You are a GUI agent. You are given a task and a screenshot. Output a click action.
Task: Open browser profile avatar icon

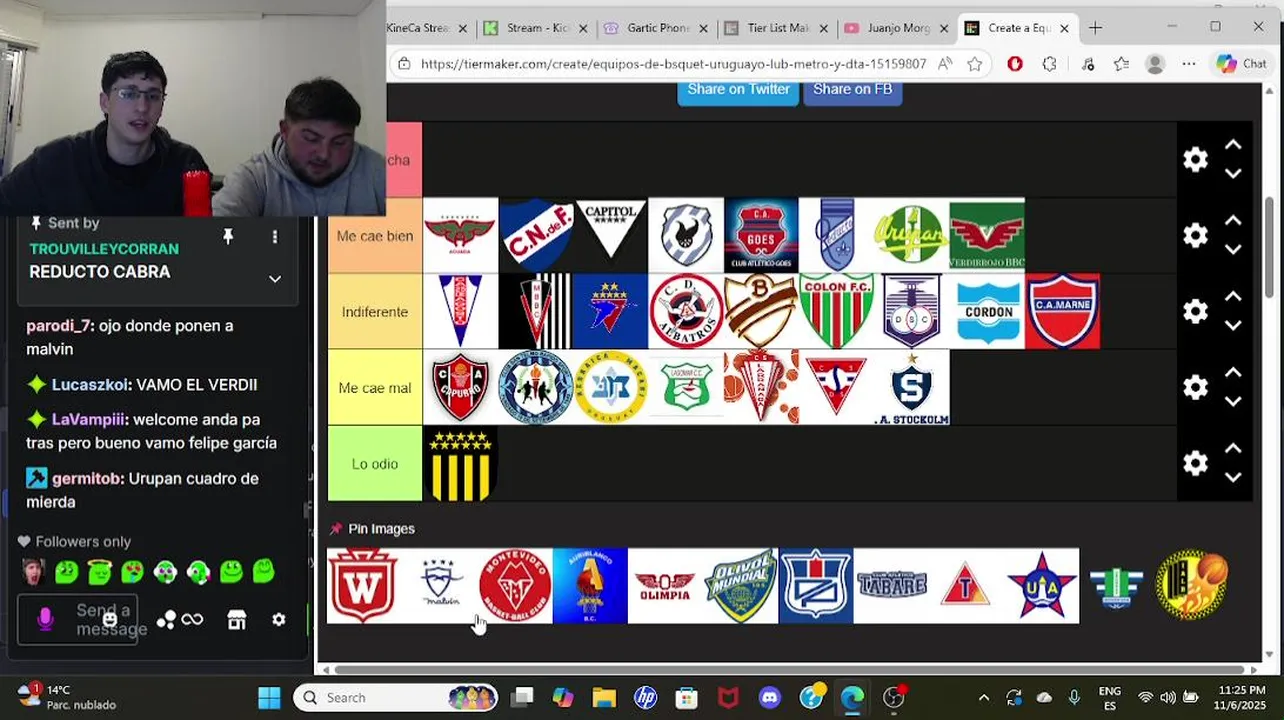click(1155, 64)
